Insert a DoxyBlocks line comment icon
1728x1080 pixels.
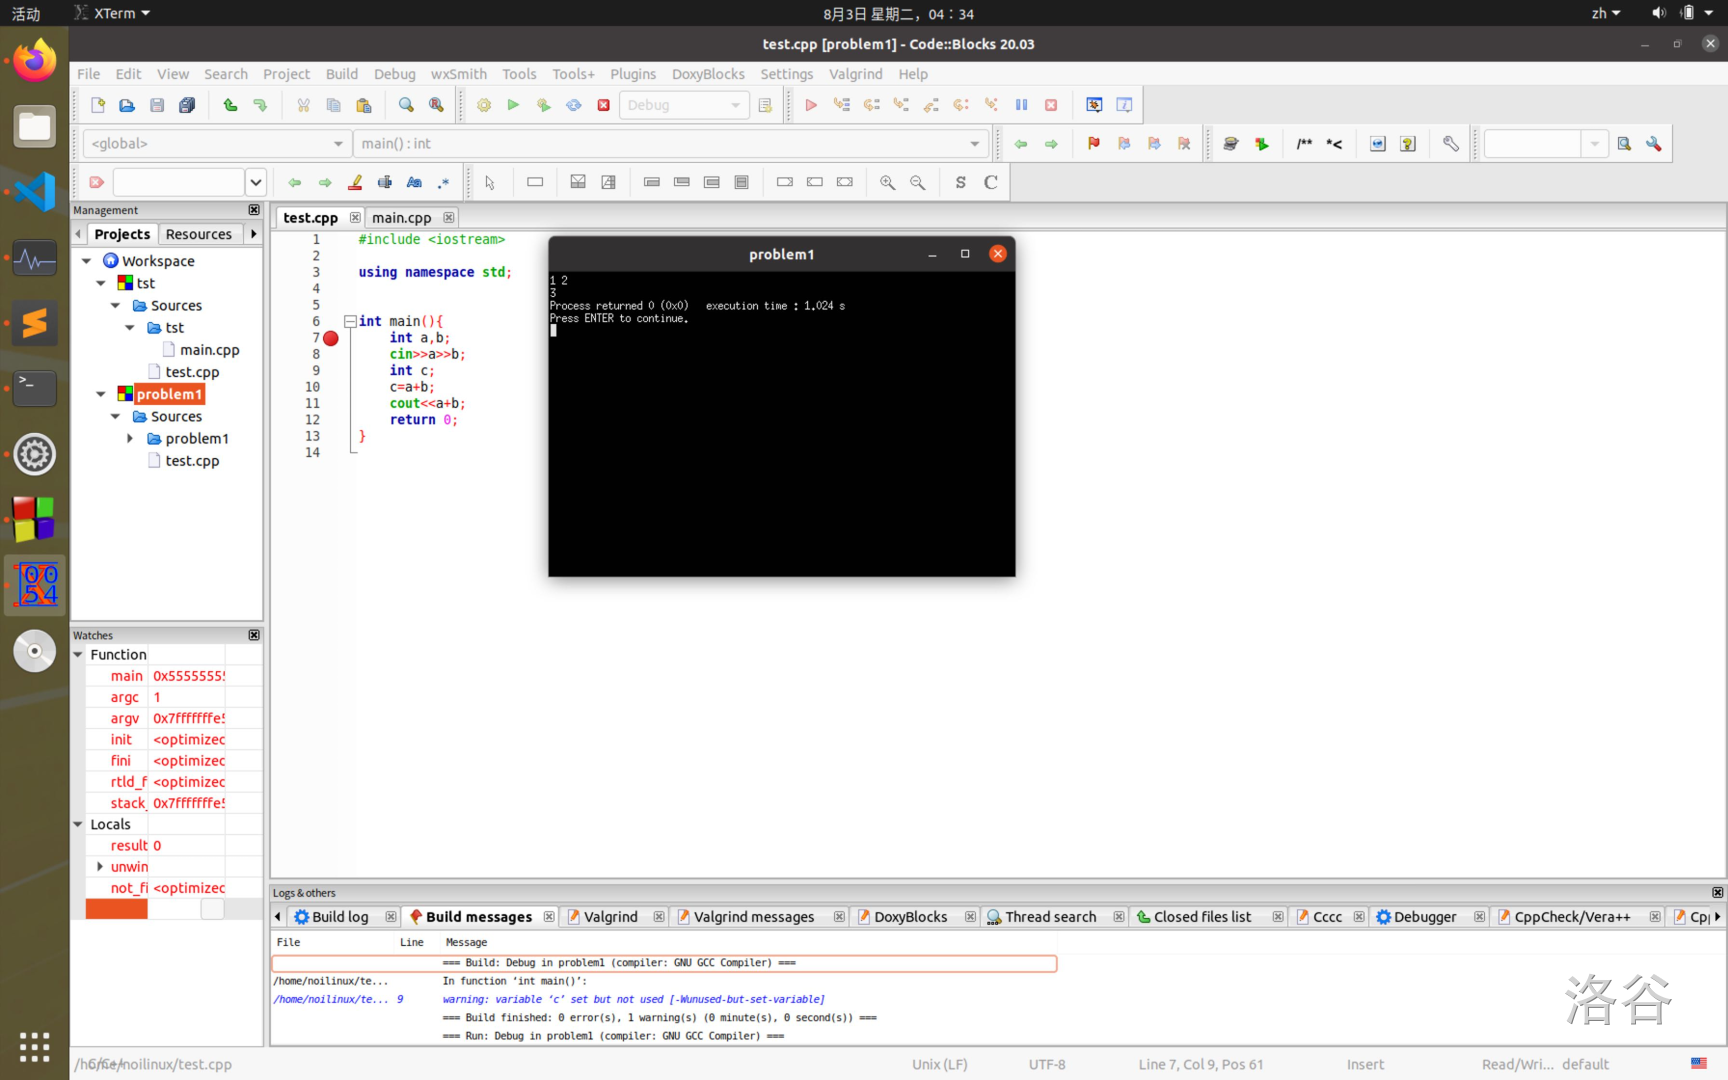(x=1334, y=144)
